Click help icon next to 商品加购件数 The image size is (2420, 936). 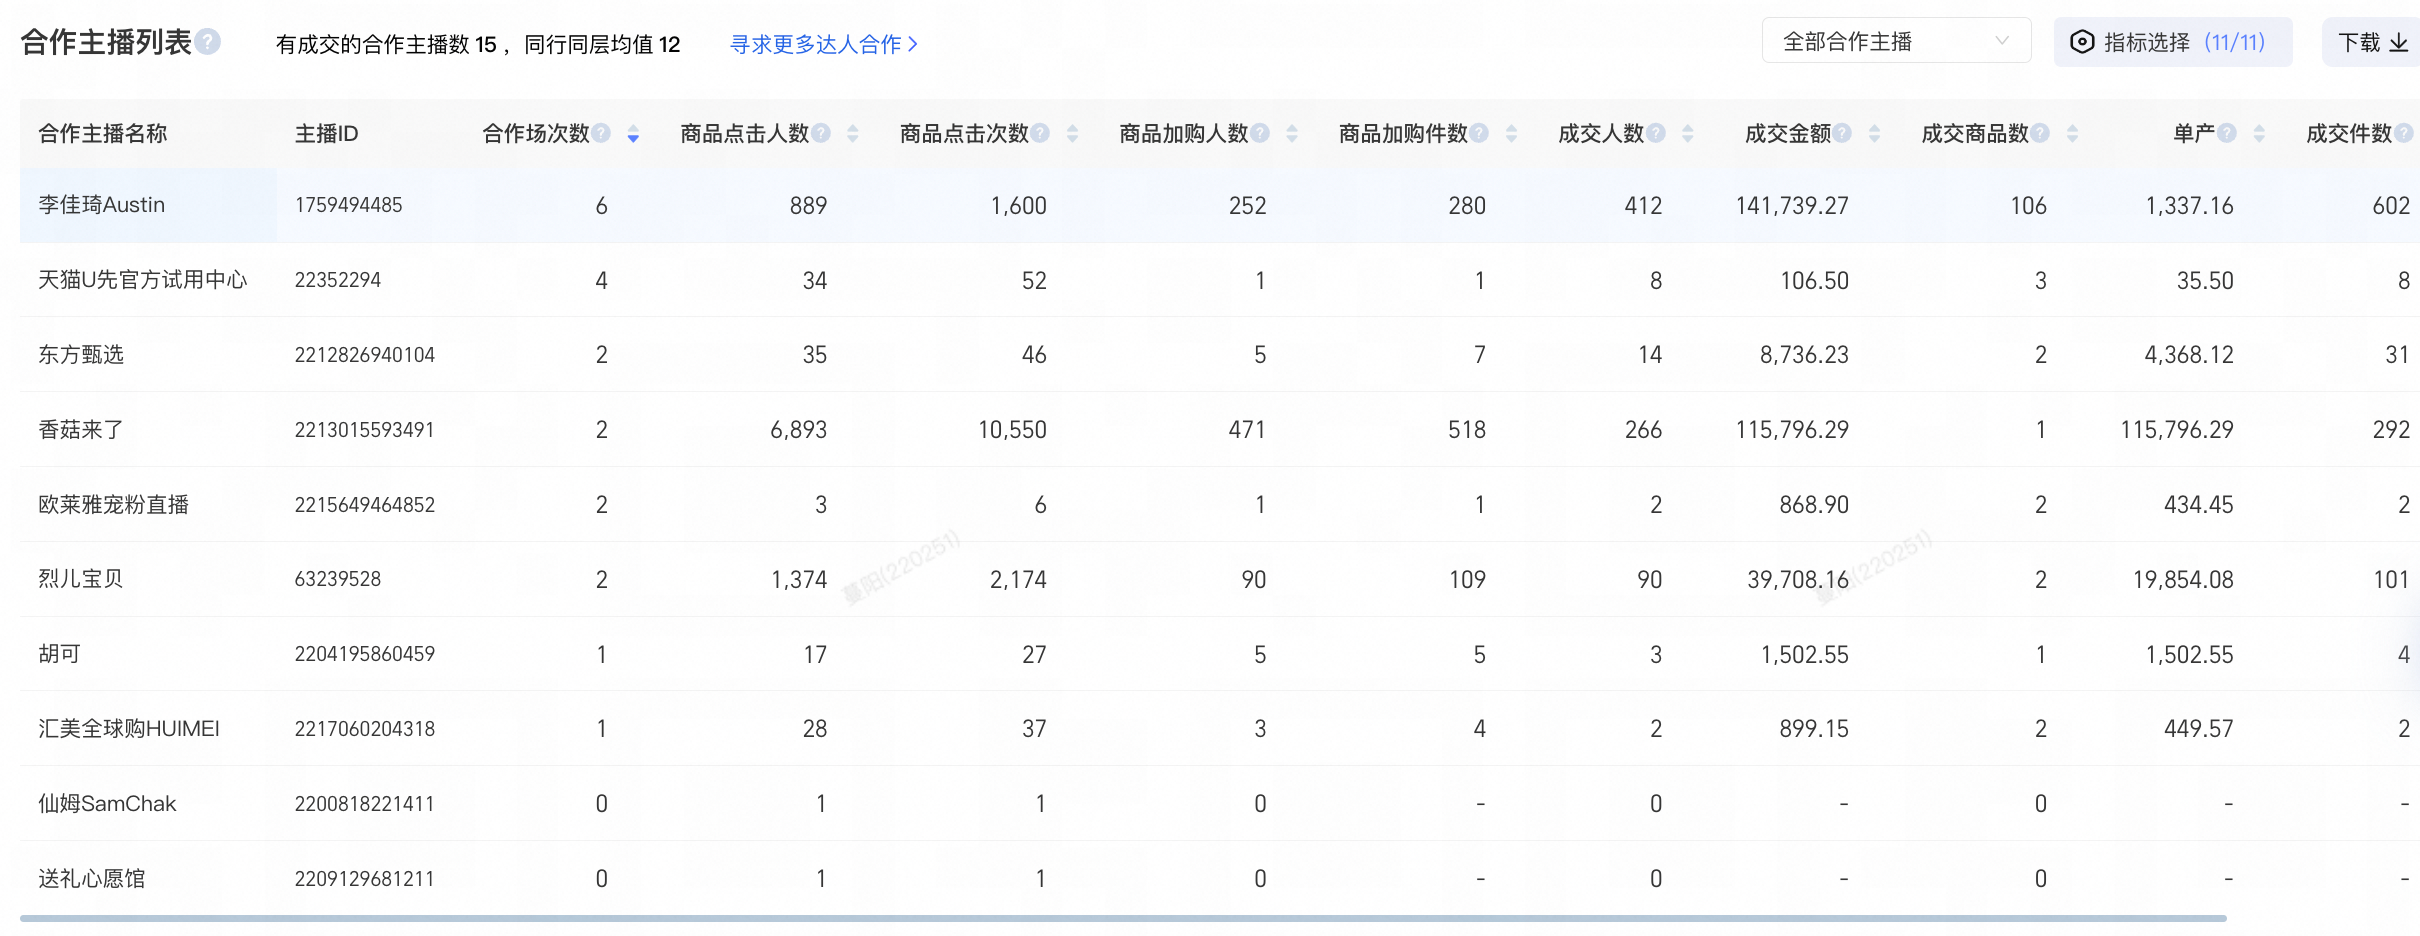click(1479, 133)
